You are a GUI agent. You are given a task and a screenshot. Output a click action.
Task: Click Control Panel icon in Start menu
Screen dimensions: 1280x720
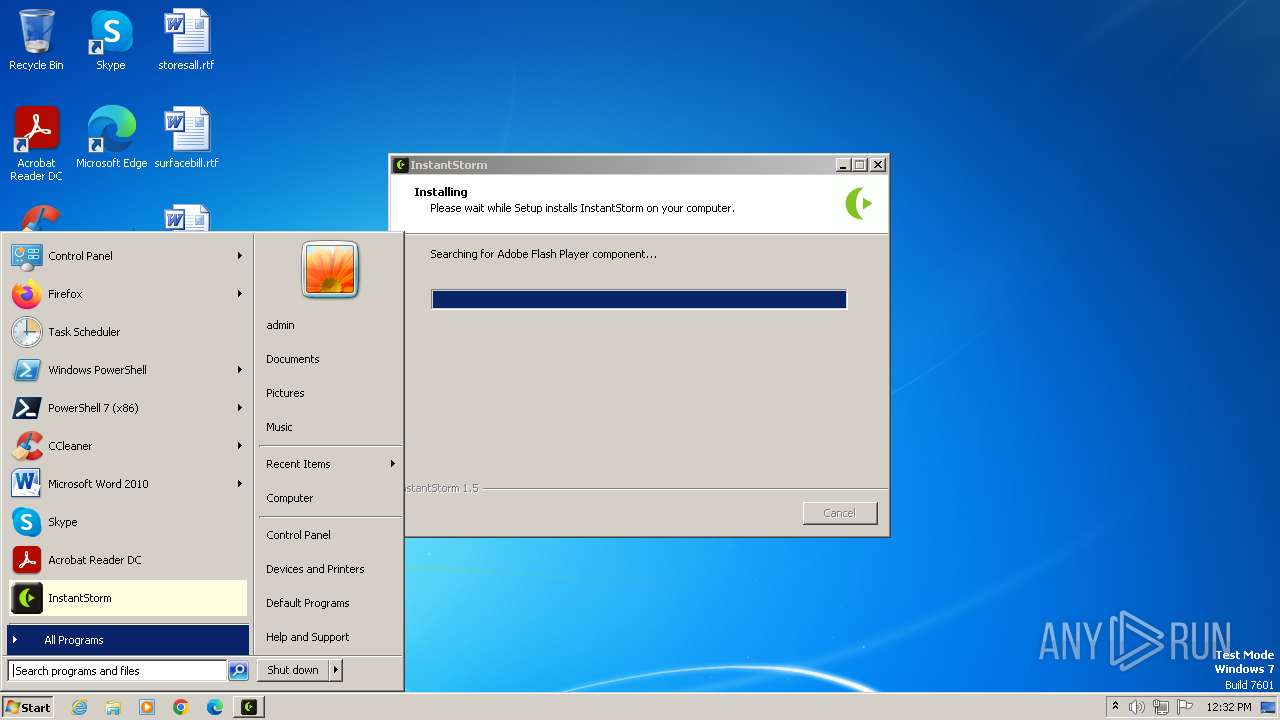point(27,256)
